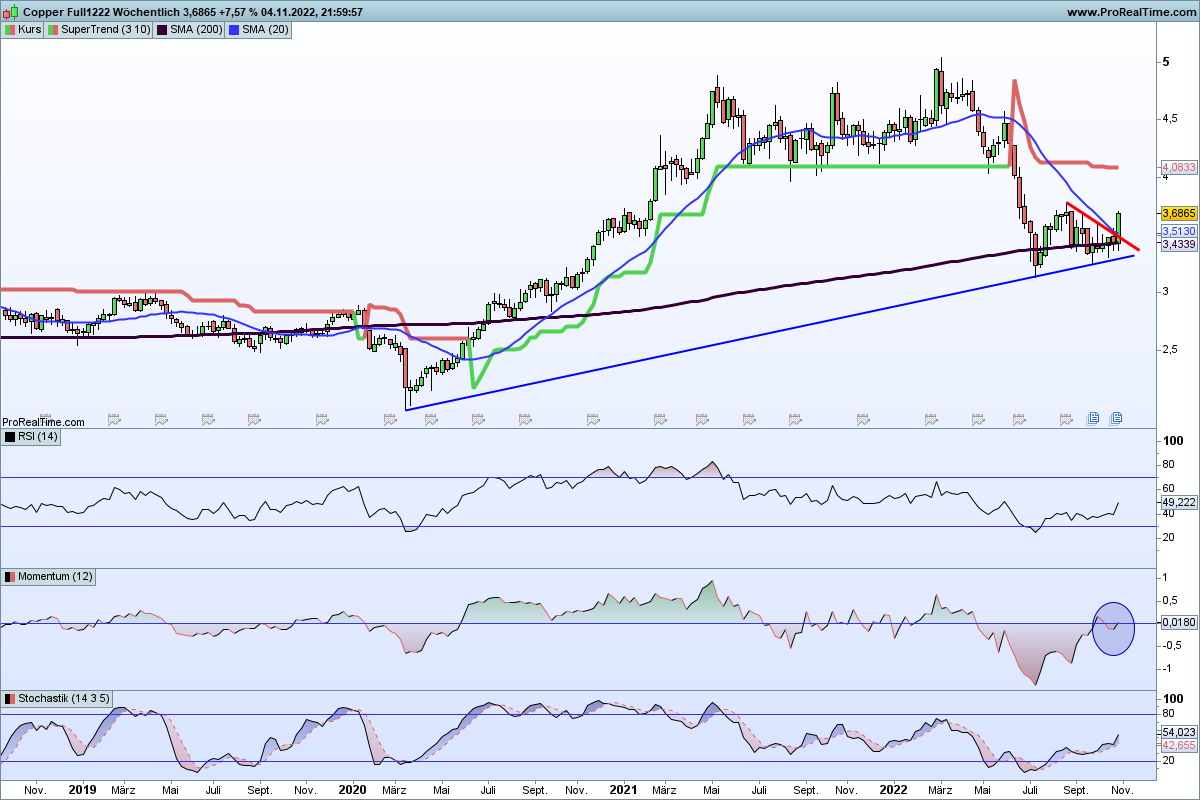Click the blue ellipse on Momentum panel
Screen dimensions: 1200x800
point(1113,628)
